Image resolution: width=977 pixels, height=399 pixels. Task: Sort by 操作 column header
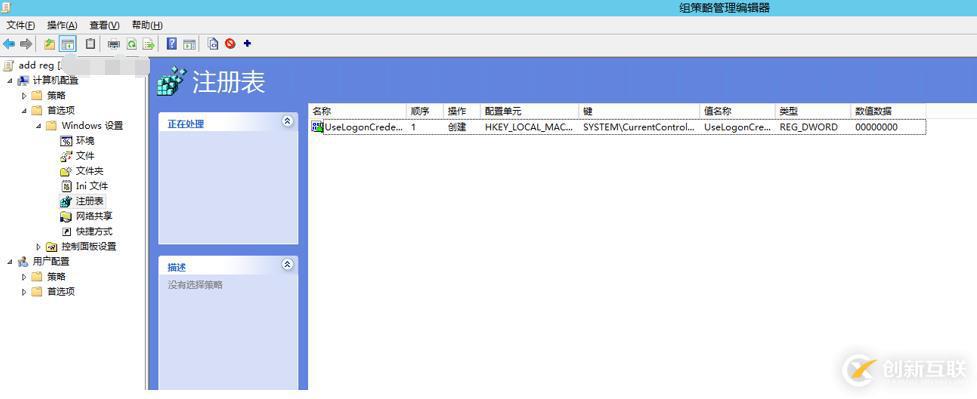[x=462, y=111]
